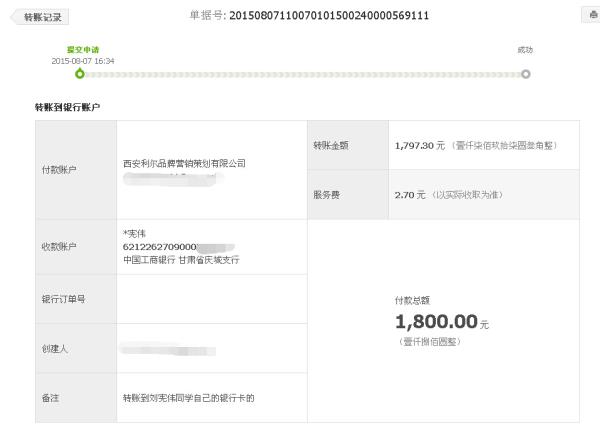Select payer company name 西安利尔品牌营销策划有限公司
This screenshot has width=600, height=432.
184,163
